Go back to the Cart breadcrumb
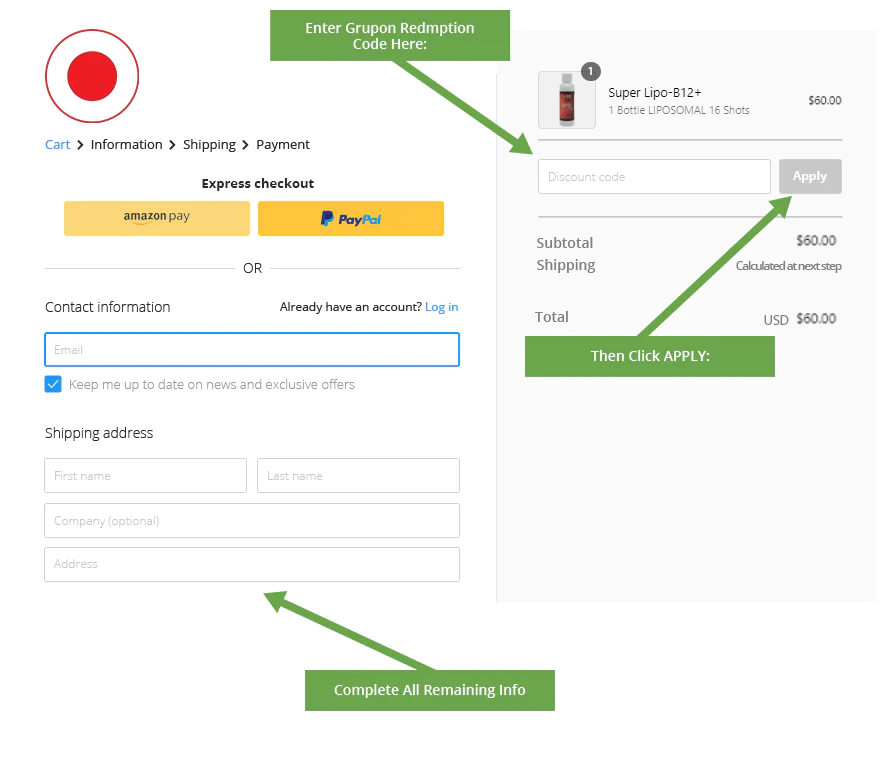This screenshot has height=770, width=895. coord(57,145)
